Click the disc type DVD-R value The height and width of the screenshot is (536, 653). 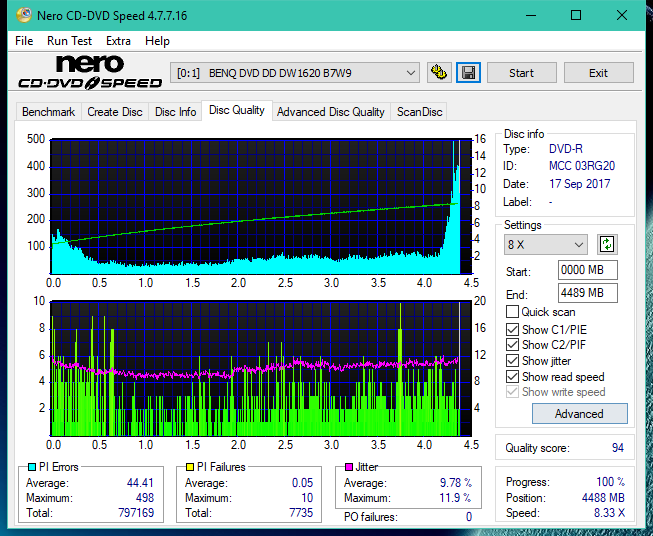tap(566, 149)
